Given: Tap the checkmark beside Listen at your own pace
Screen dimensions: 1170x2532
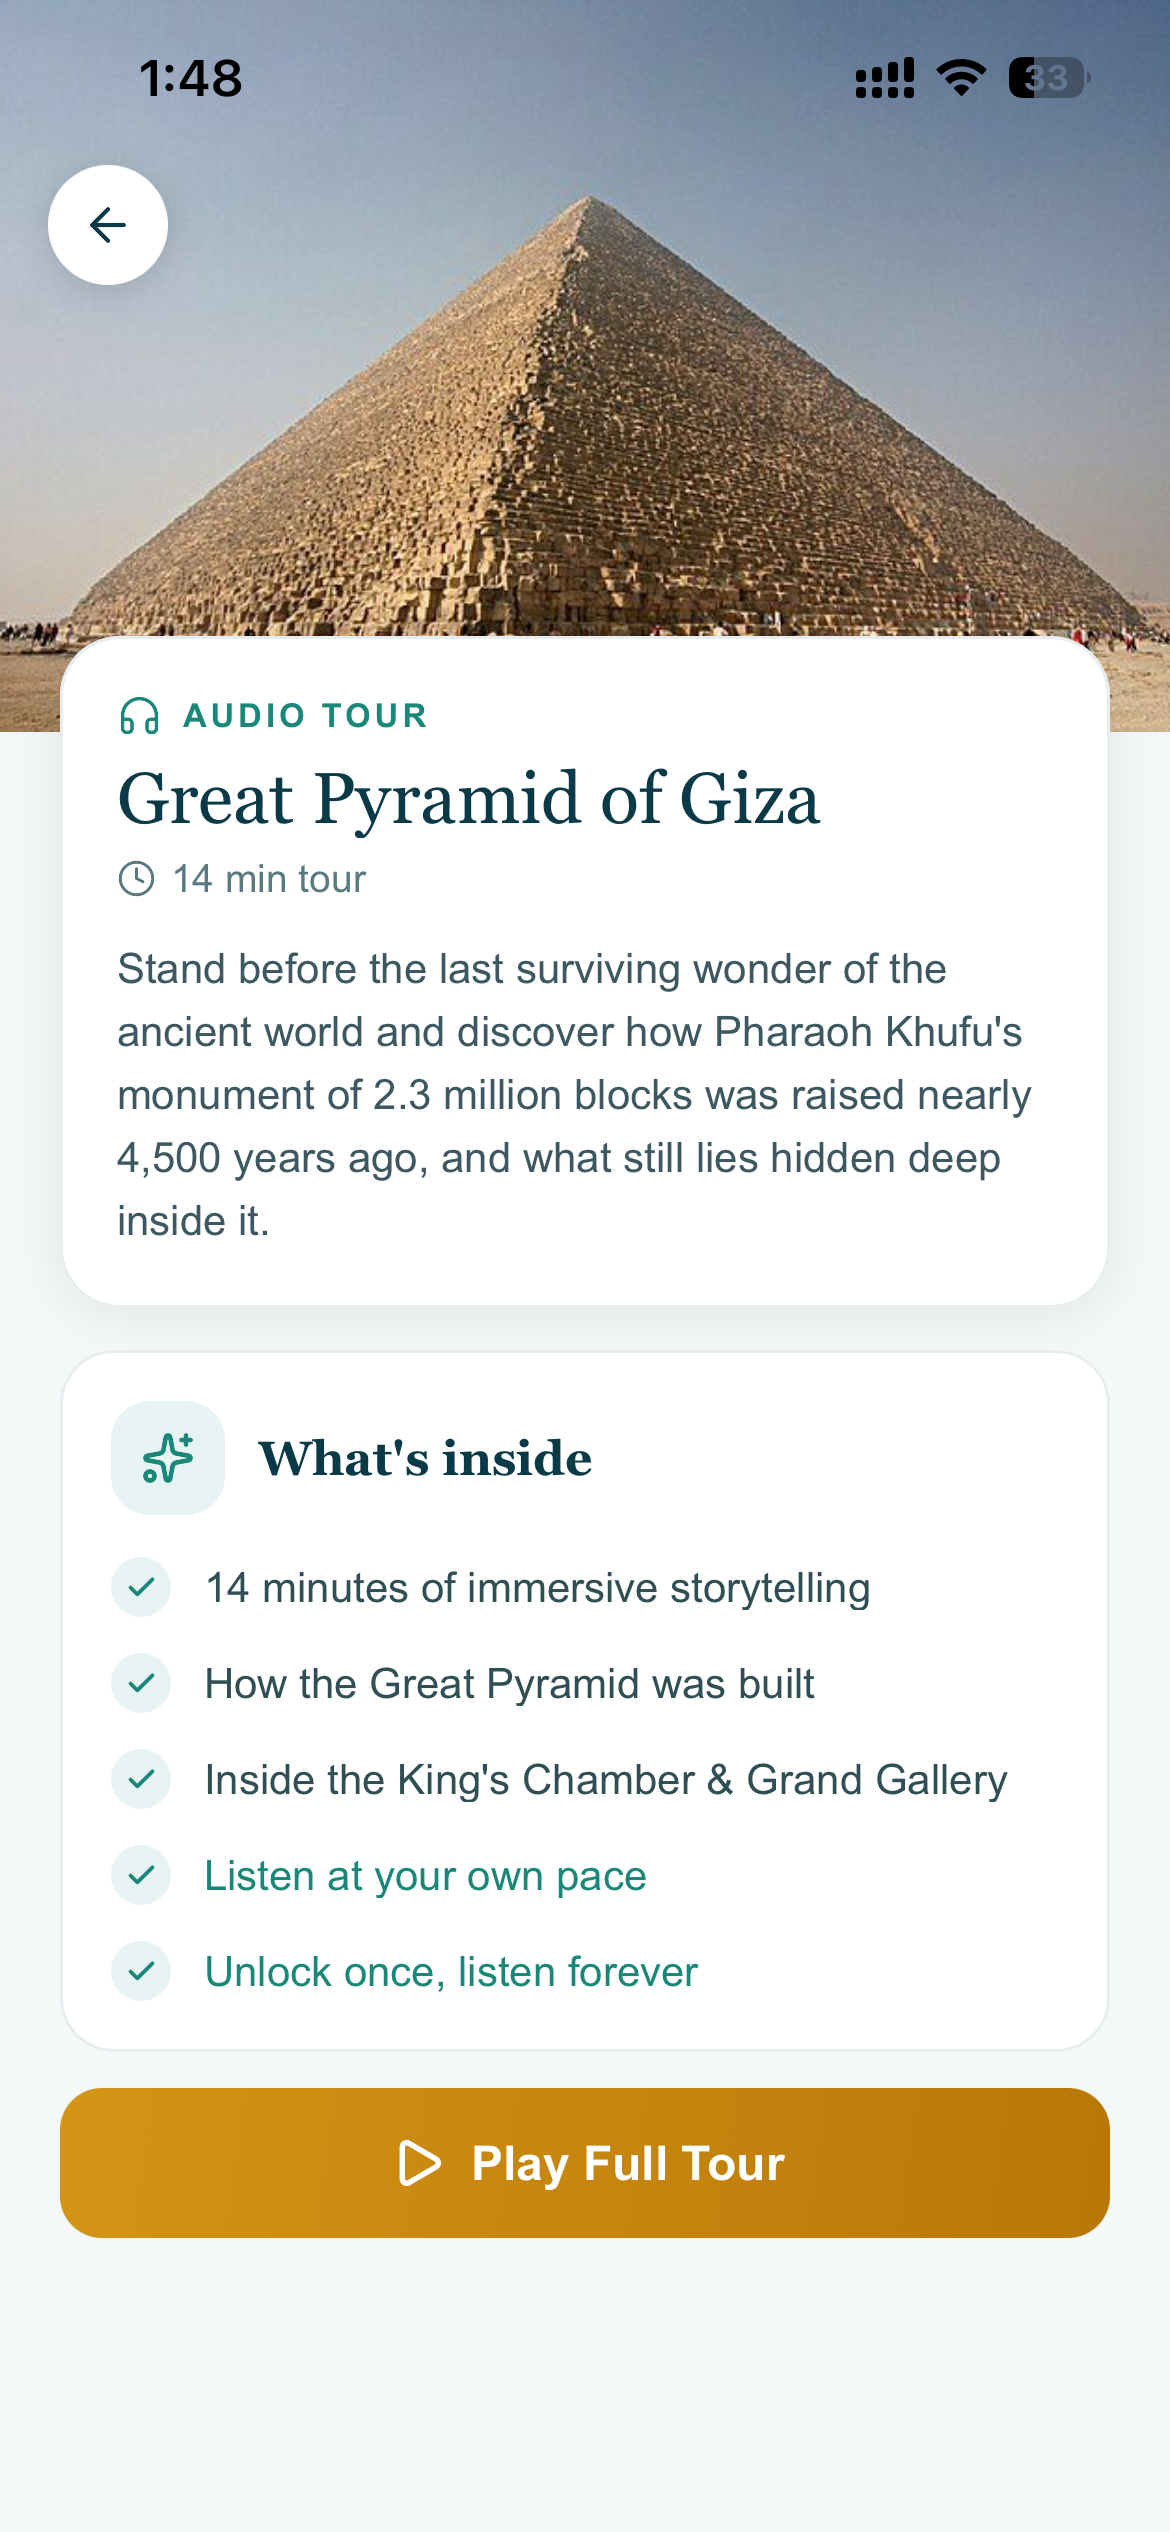Looking at the screenshot, I should click(141, 1875).
